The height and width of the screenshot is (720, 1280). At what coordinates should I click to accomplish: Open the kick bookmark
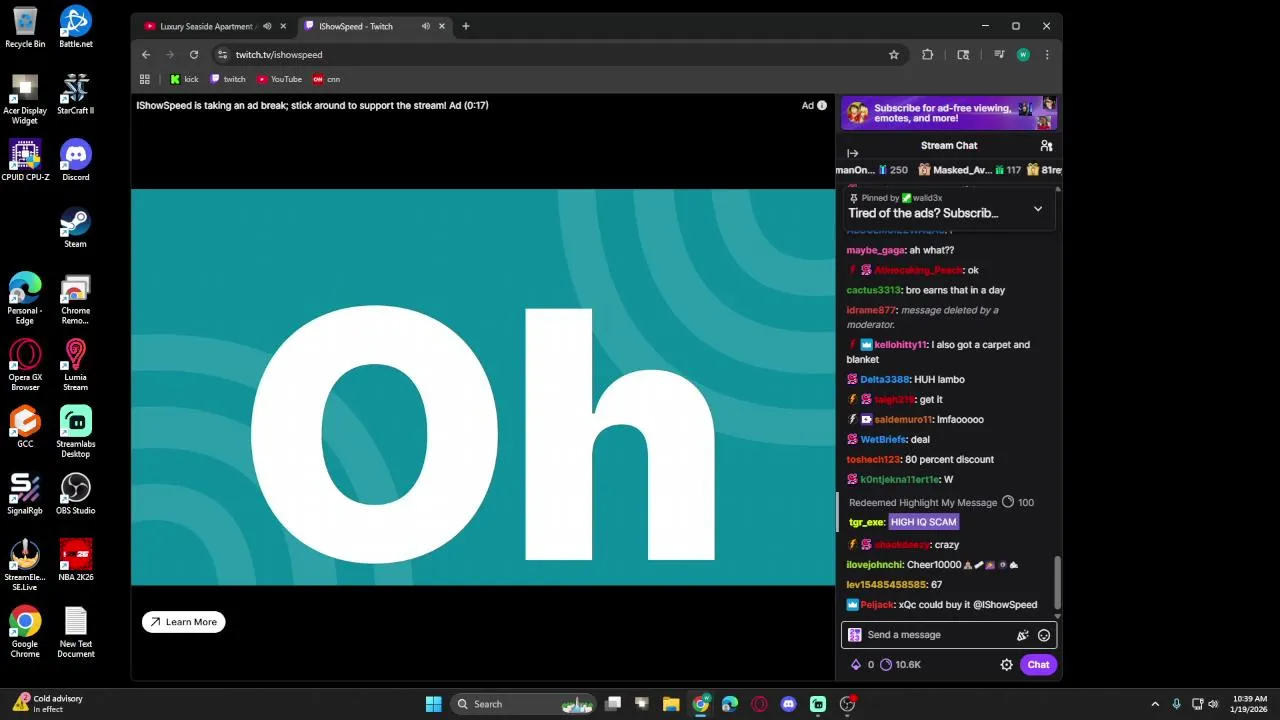click(184, 79)
